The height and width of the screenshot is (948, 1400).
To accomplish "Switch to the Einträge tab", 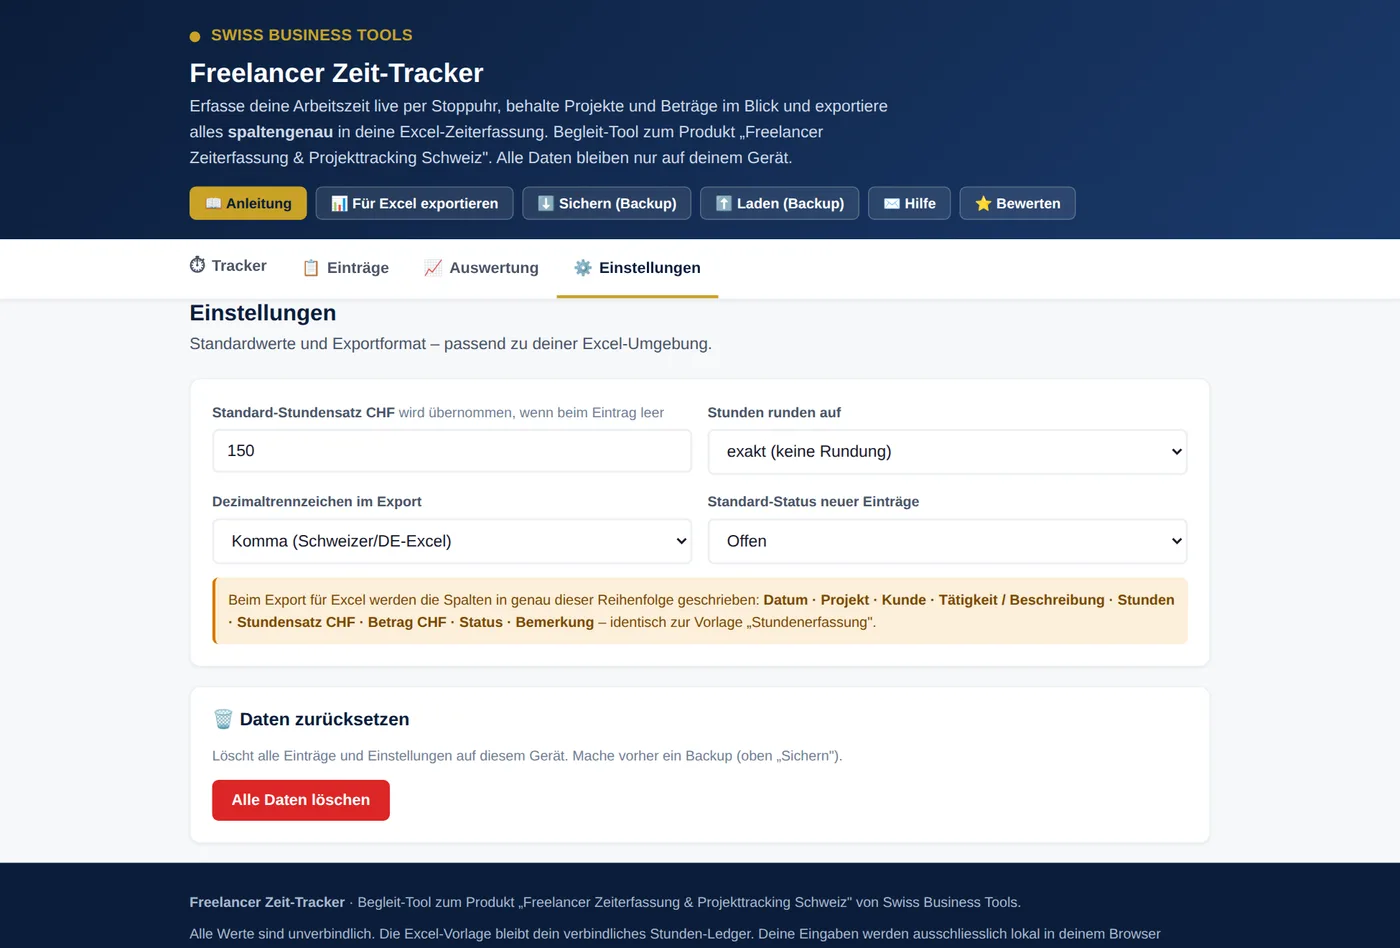I will 345,268.
